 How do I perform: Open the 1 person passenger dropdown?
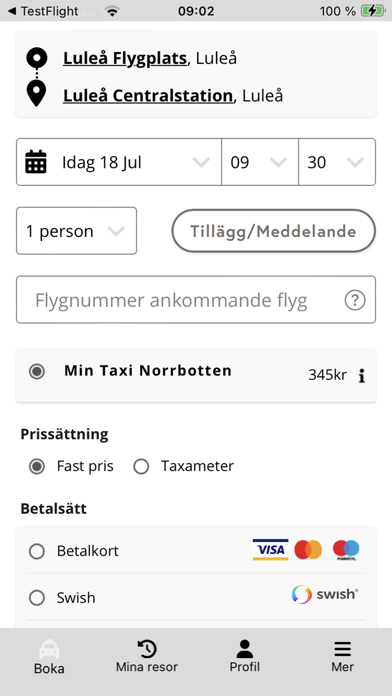76,231
